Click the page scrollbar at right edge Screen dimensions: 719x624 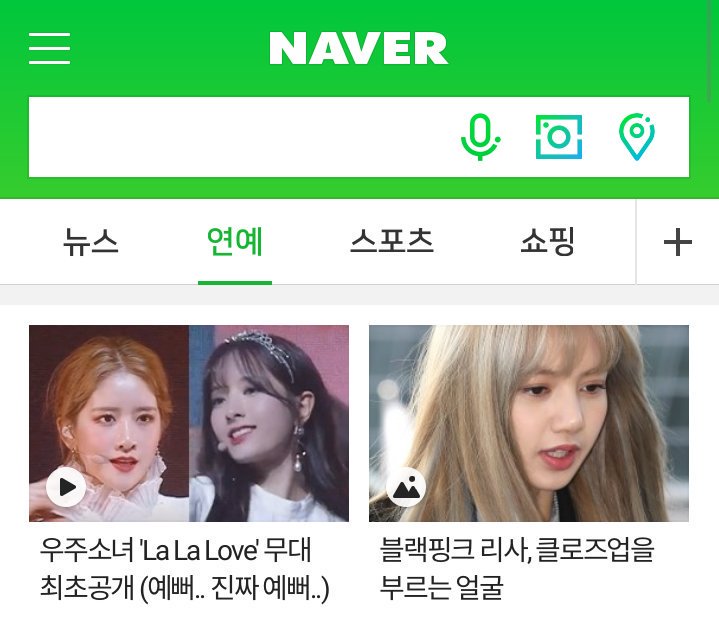(x=710, y=50)
